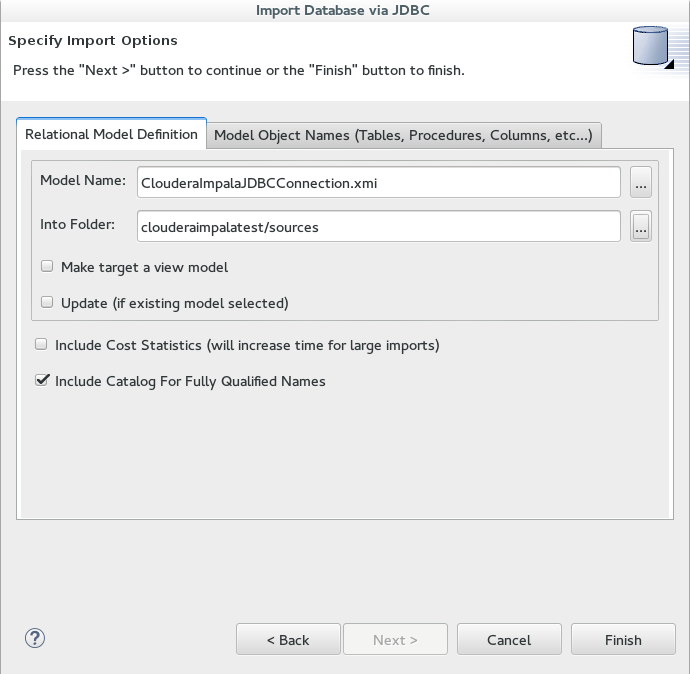Click the Specify Import Options heading

click(x=93, y=40)
